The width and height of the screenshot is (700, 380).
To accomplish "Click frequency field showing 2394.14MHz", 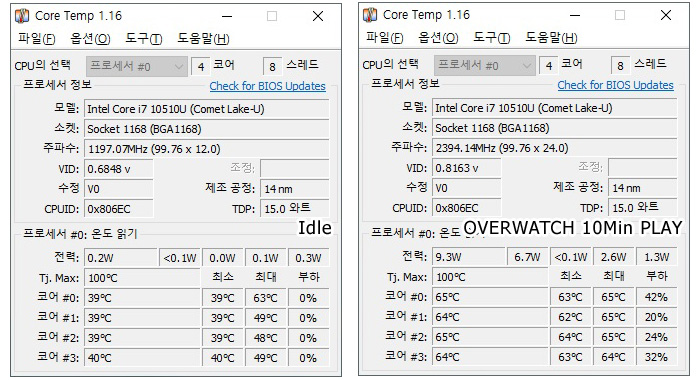I will point(554,148).
